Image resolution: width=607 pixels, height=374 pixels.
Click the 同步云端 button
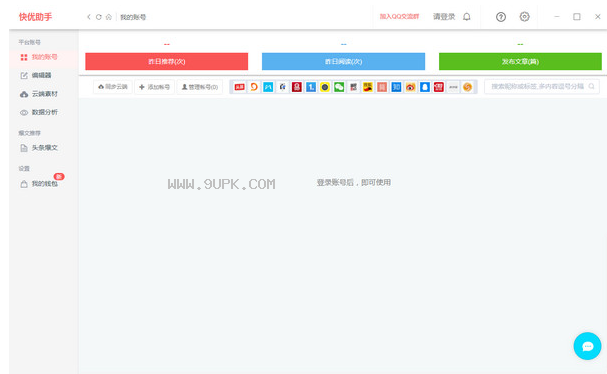point(113,87)
